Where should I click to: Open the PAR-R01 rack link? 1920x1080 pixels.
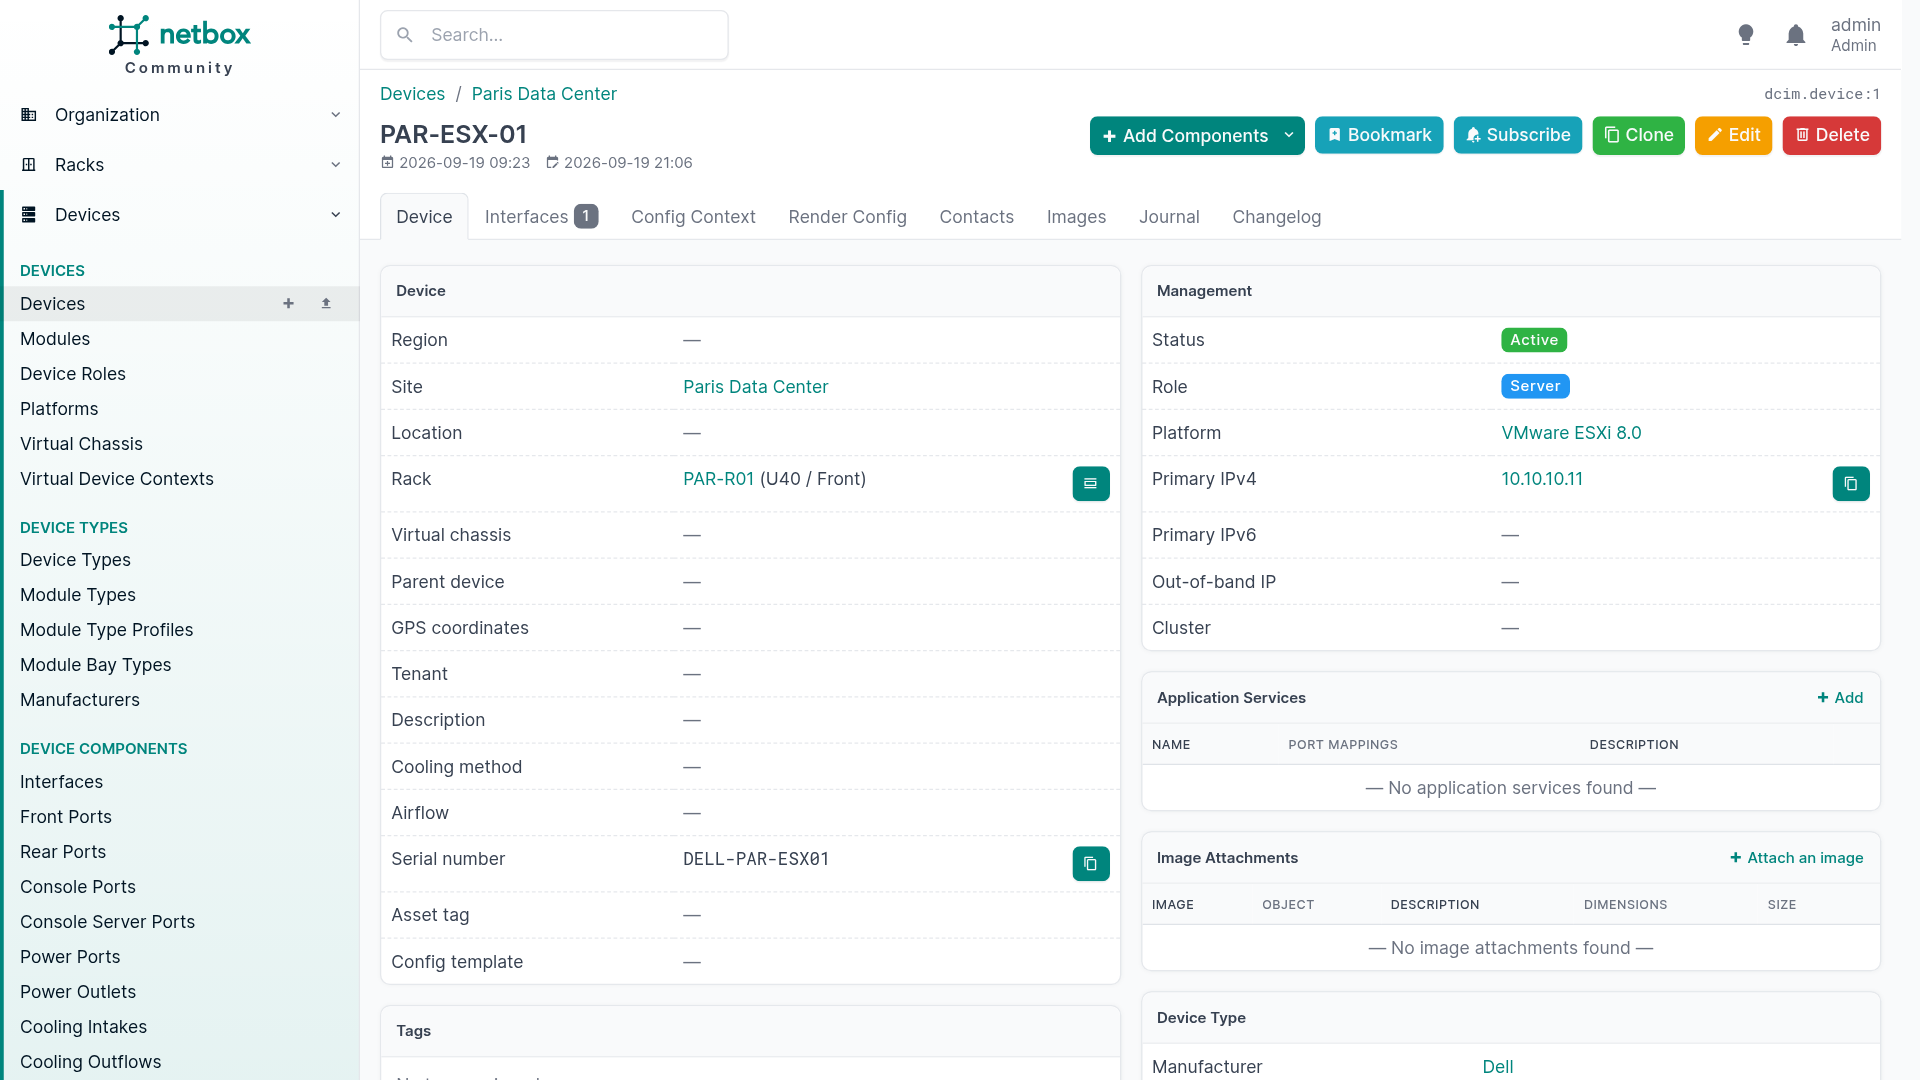click(718, 479)
